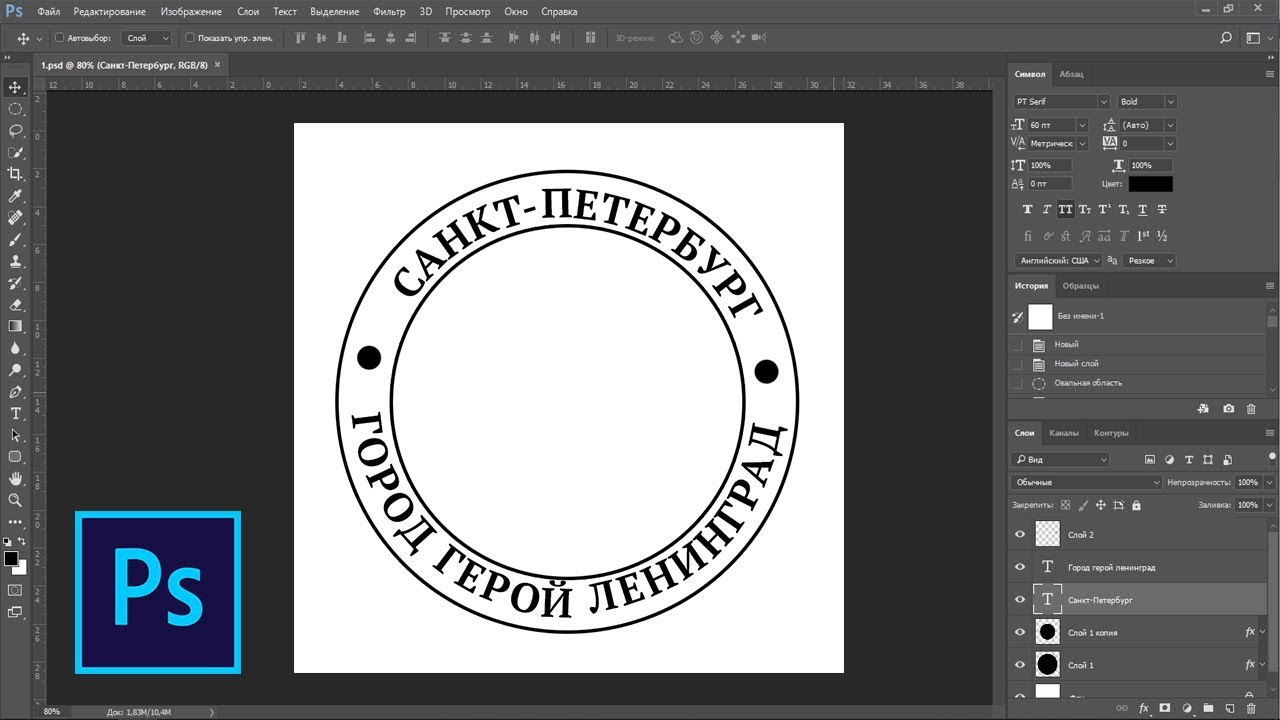The image size is (1280, 720).
Task: Select the Eraser tool
Action: point(15,305)
